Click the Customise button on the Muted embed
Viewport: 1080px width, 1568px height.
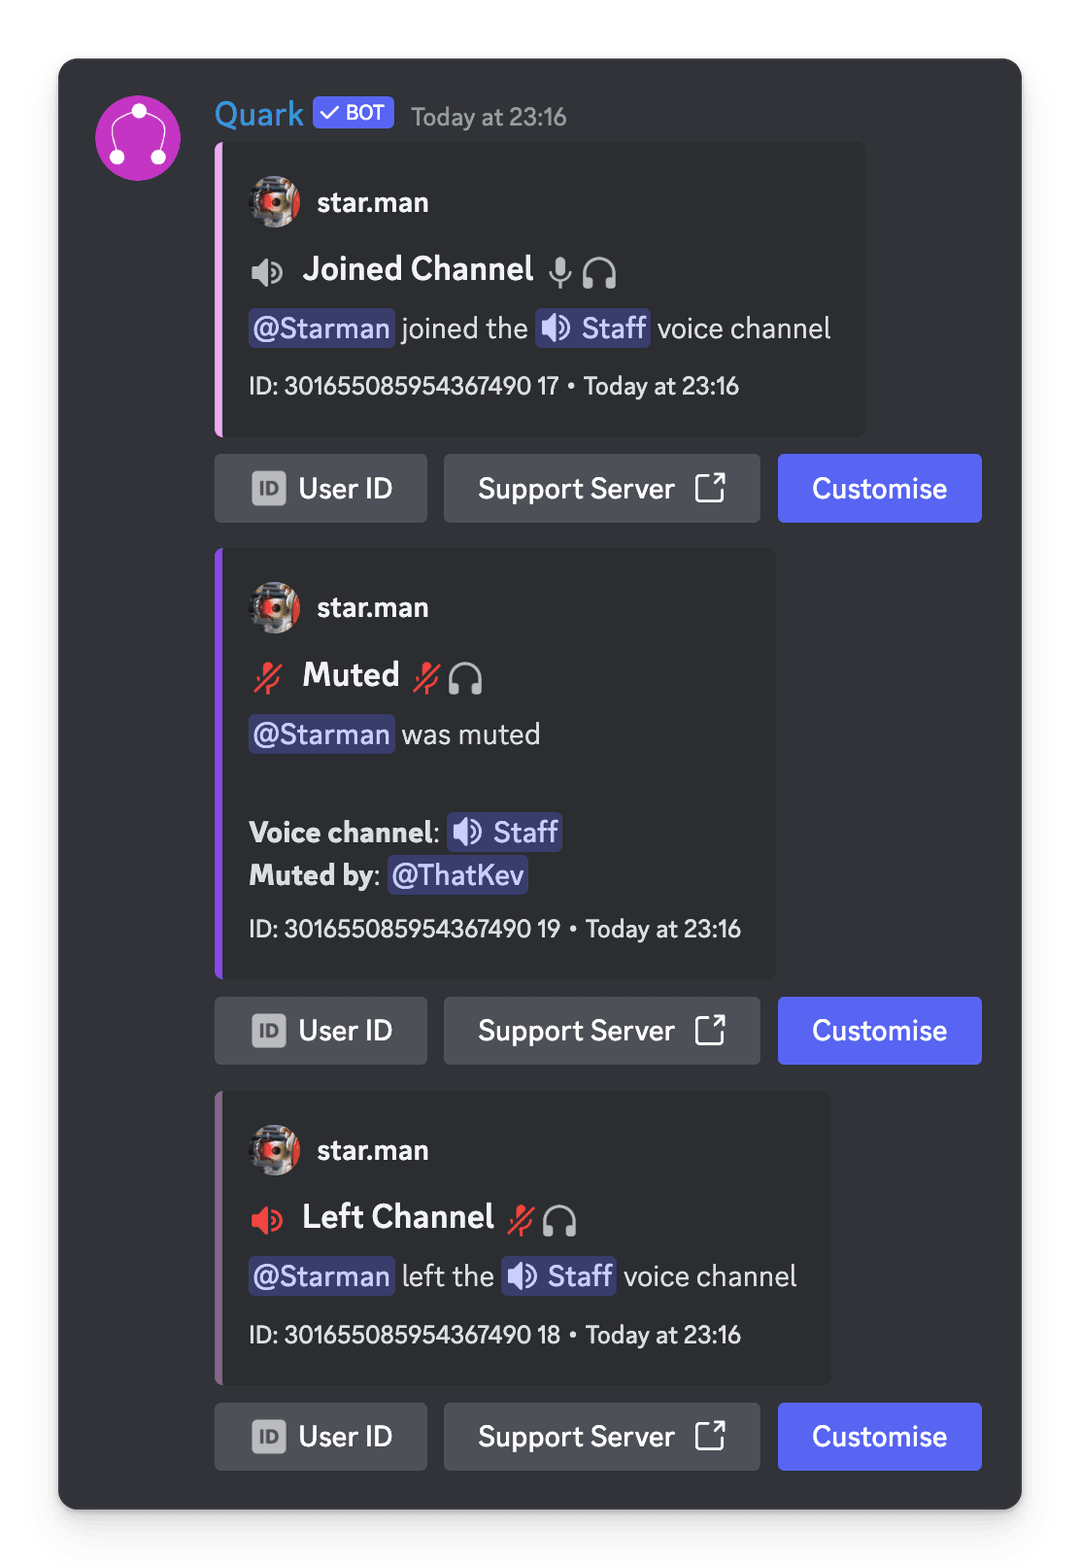[x=879, y=1030]
